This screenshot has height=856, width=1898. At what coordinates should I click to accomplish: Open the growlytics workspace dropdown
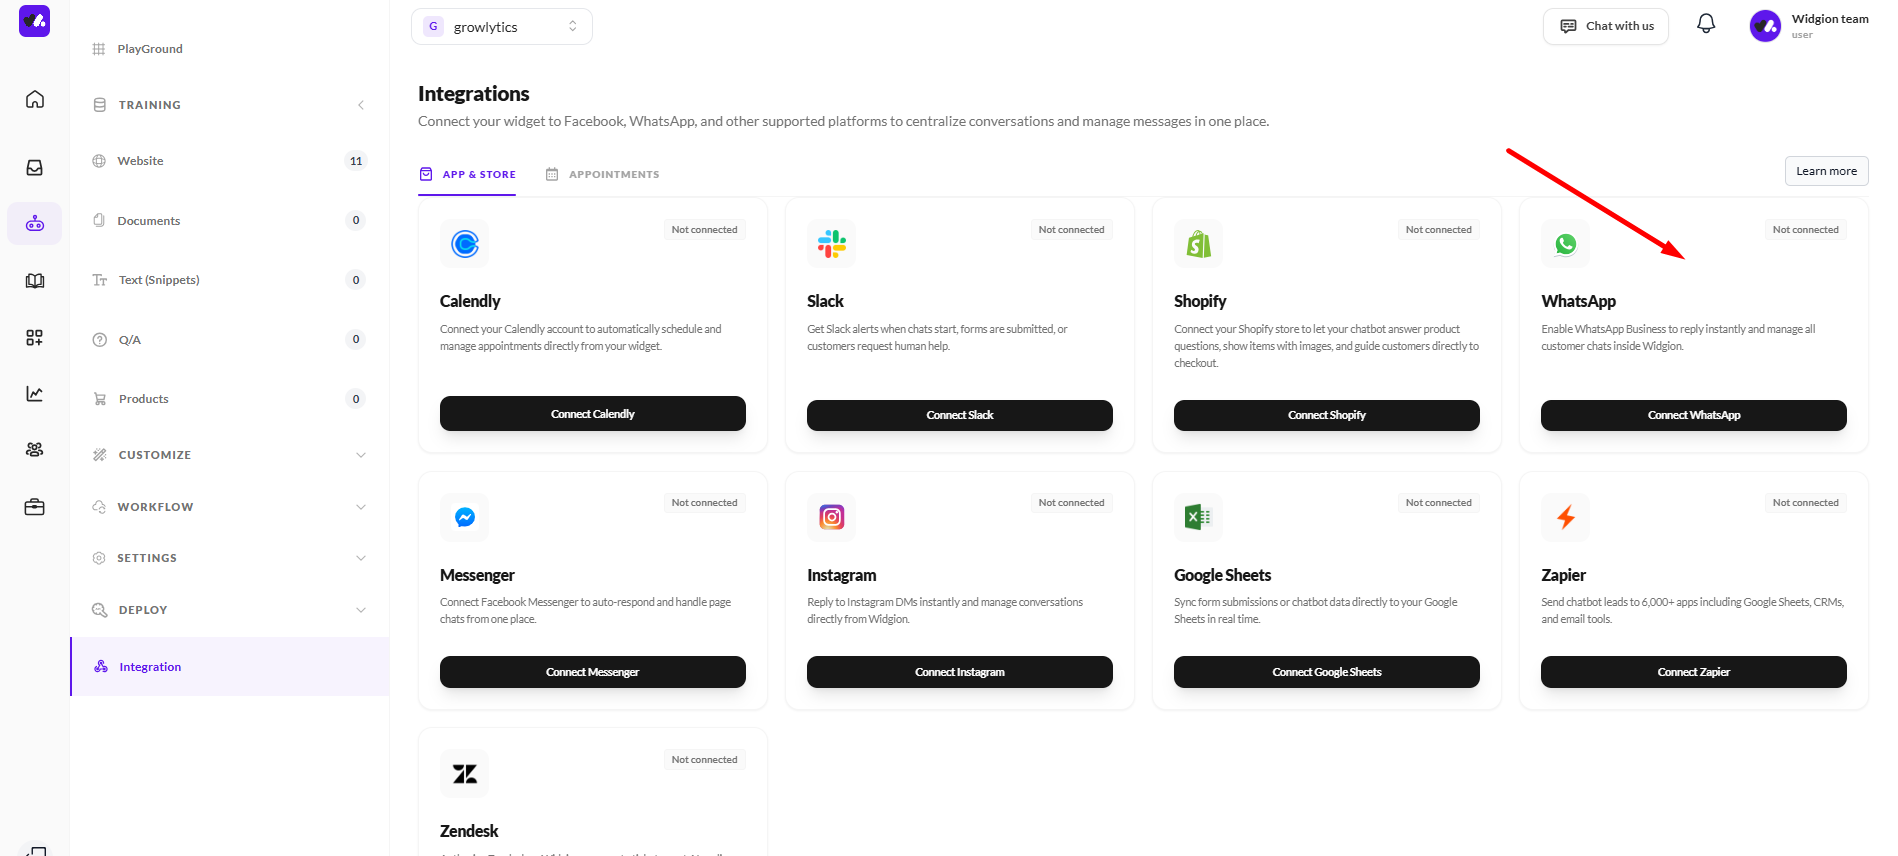point(501,27)
